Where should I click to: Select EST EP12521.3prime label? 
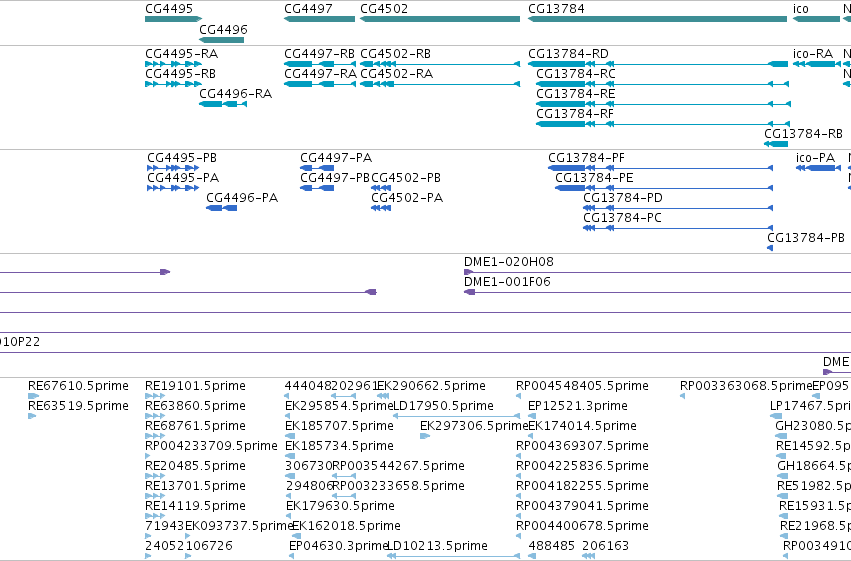point(578,406)
